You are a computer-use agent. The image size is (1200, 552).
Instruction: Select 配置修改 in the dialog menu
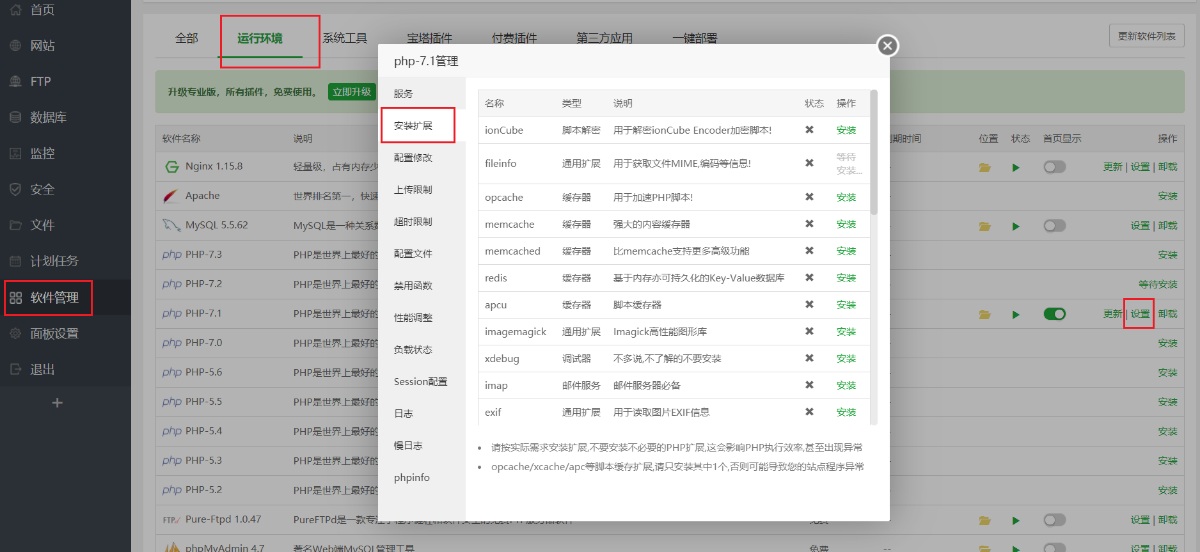pyautogui.click(x=413, y=158)
